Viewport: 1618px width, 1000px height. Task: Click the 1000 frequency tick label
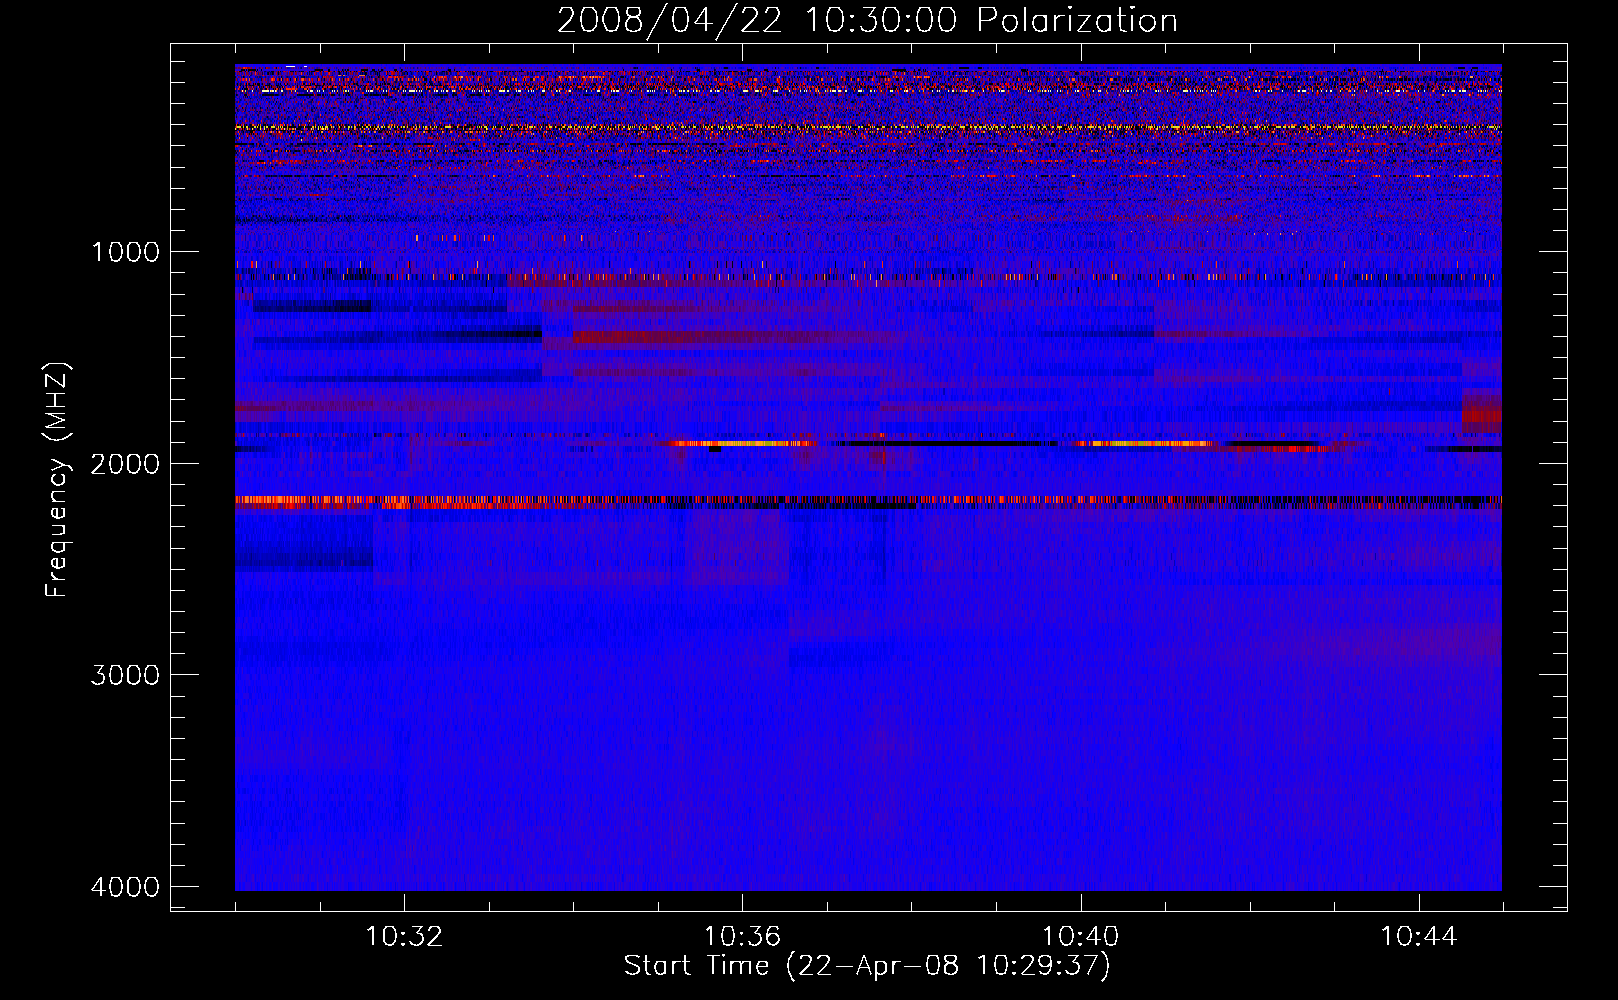pyautogui.click(x=126, y=251)
